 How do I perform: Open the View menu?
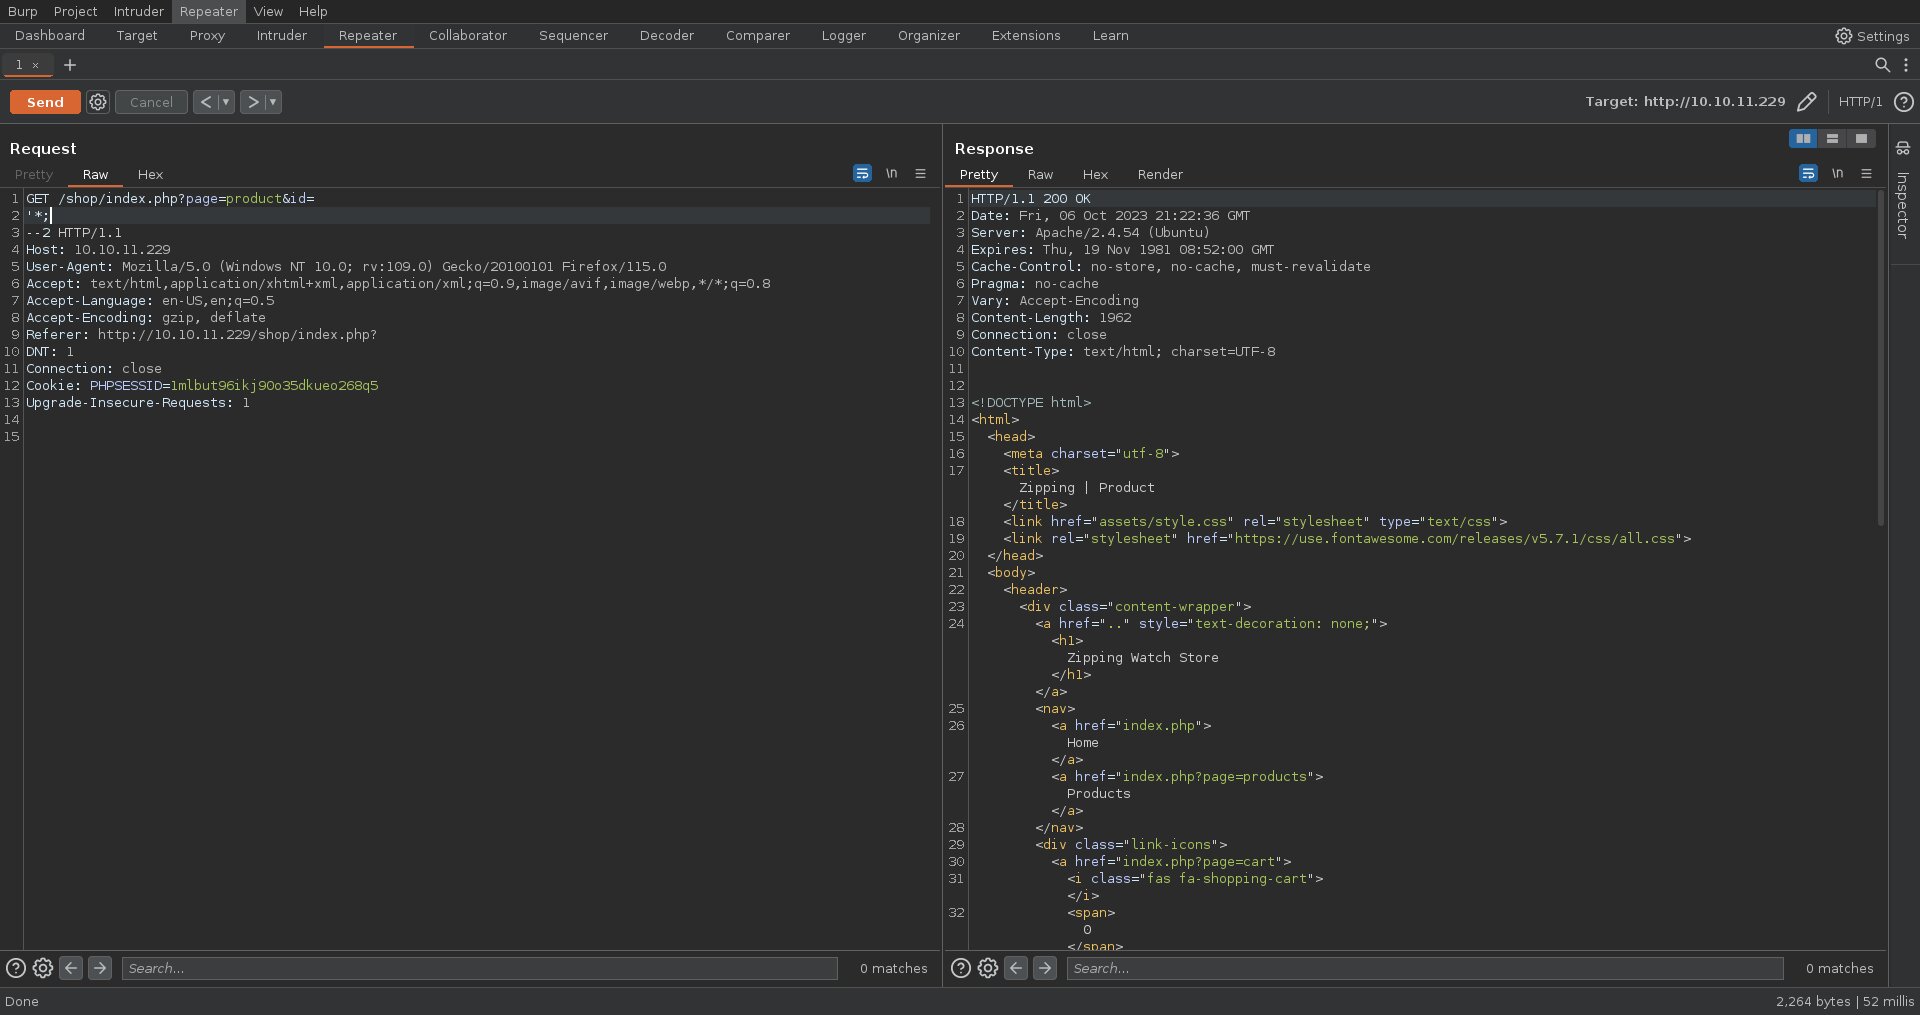(267, 11)
